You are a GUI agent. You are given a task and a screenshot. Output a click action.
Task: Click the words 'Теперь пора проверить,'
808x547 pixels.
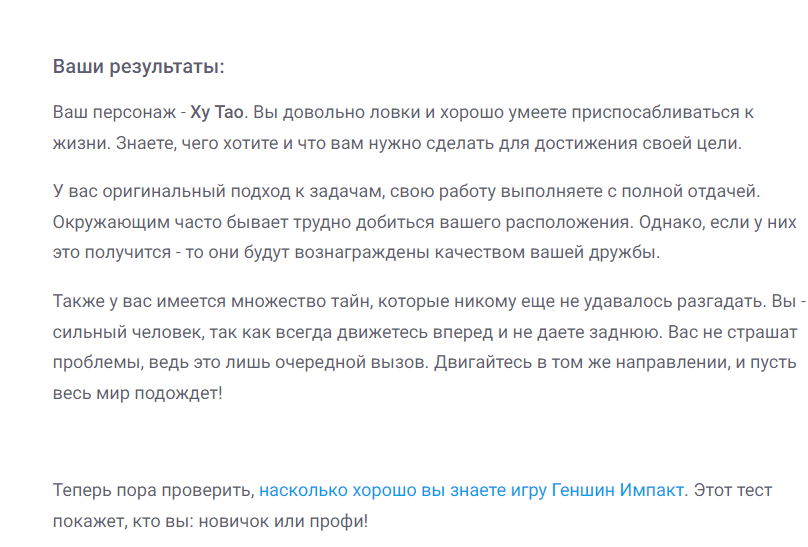point(154,490)
